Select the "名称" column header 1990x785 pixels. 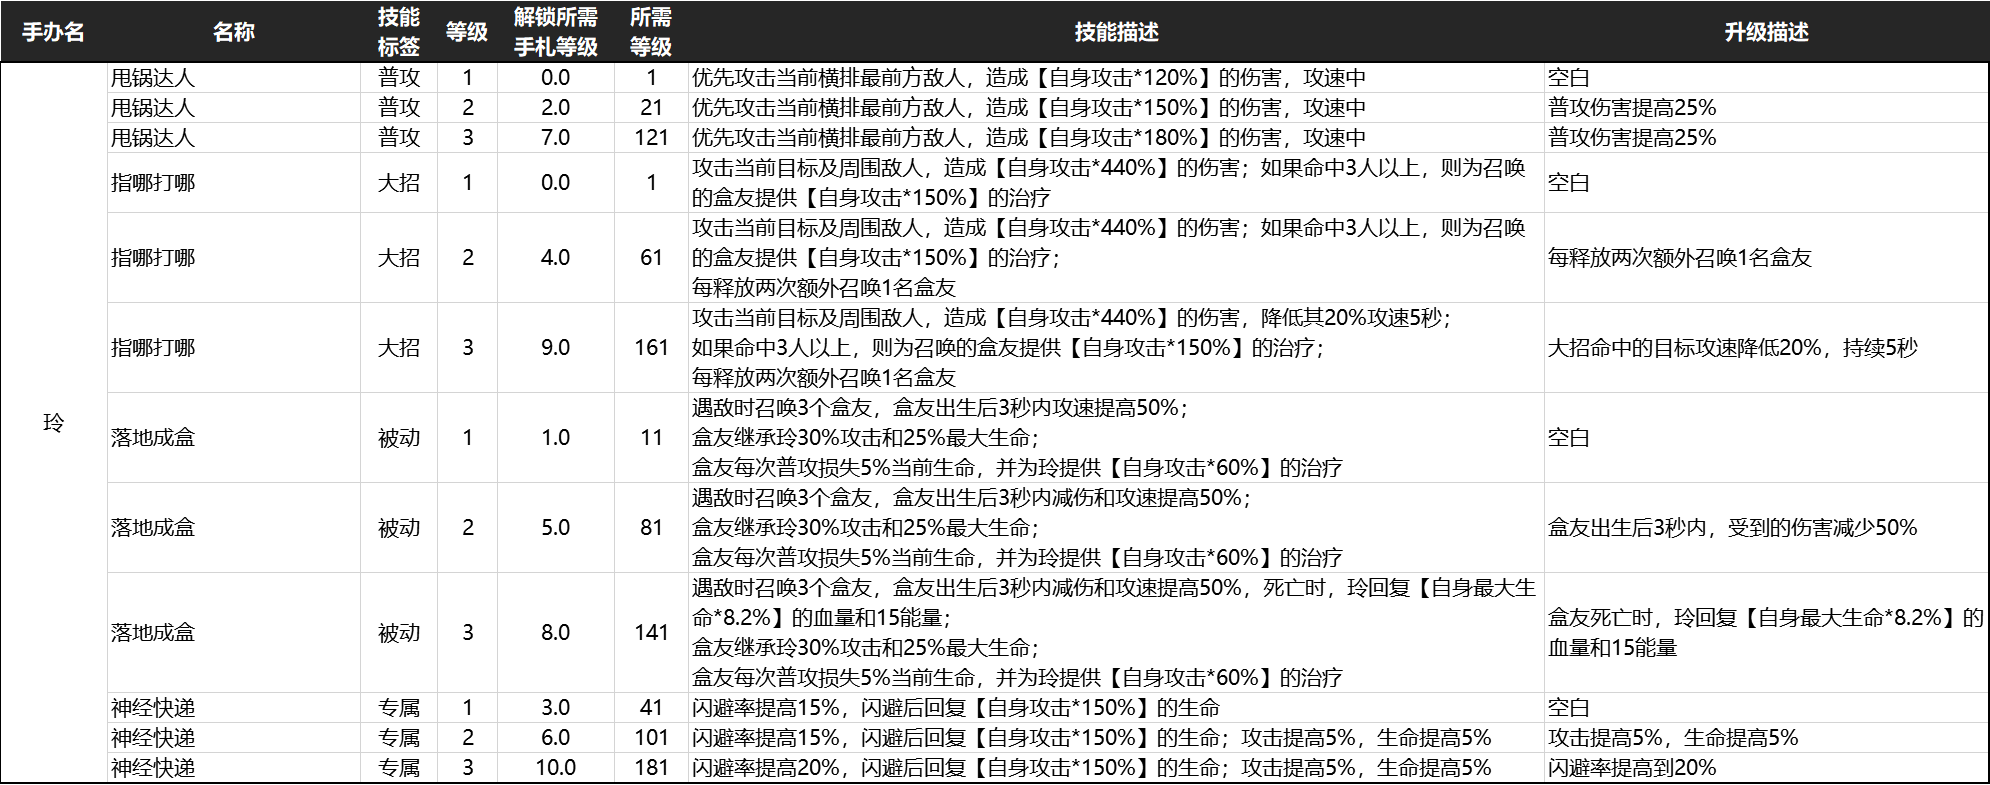point(234,32)
